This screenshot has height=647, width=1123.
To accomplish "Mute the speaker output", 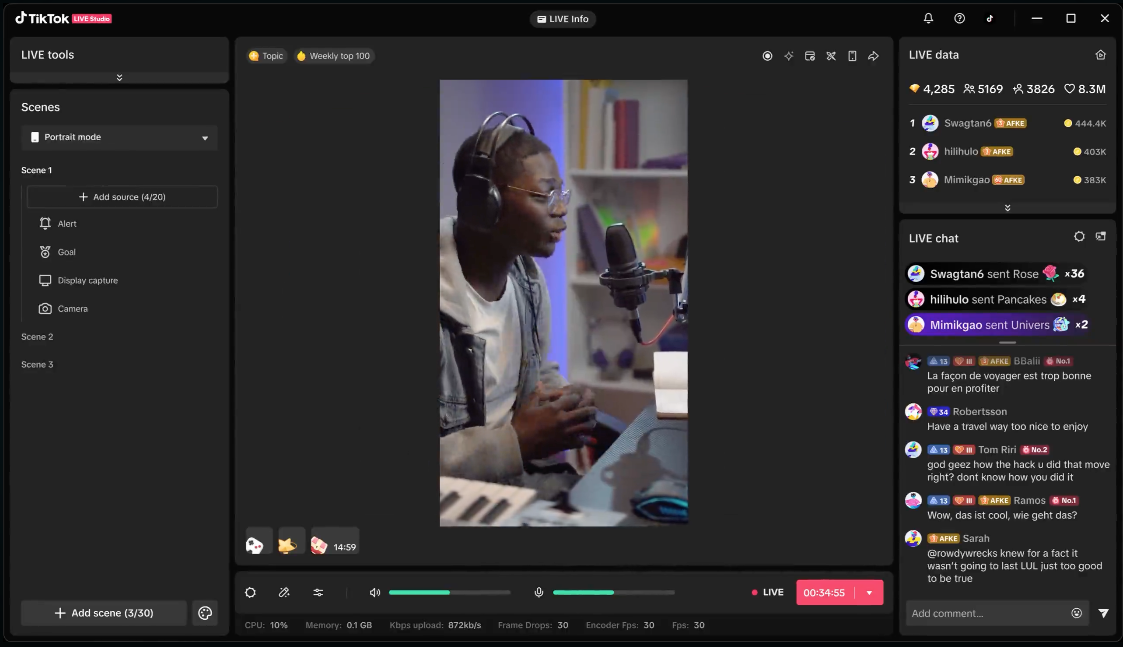I will [x=375, y=592].
